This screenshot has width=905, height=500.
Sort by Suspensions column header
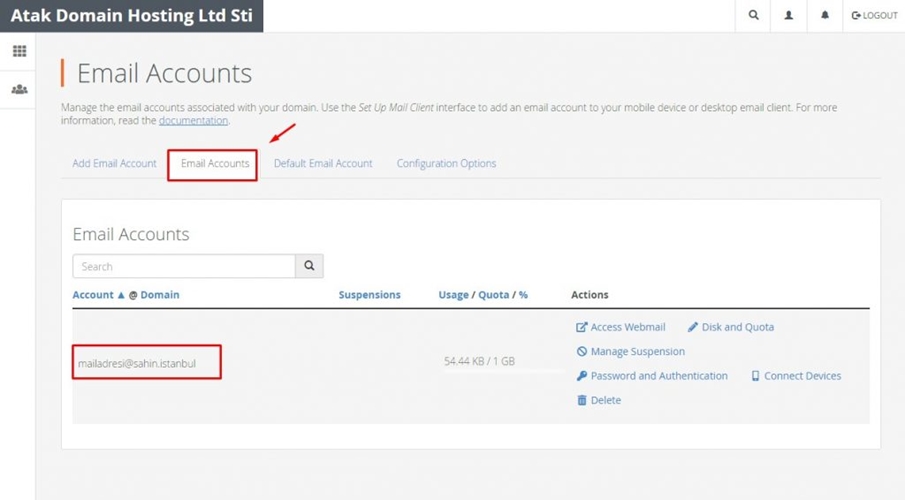[369, 295]
